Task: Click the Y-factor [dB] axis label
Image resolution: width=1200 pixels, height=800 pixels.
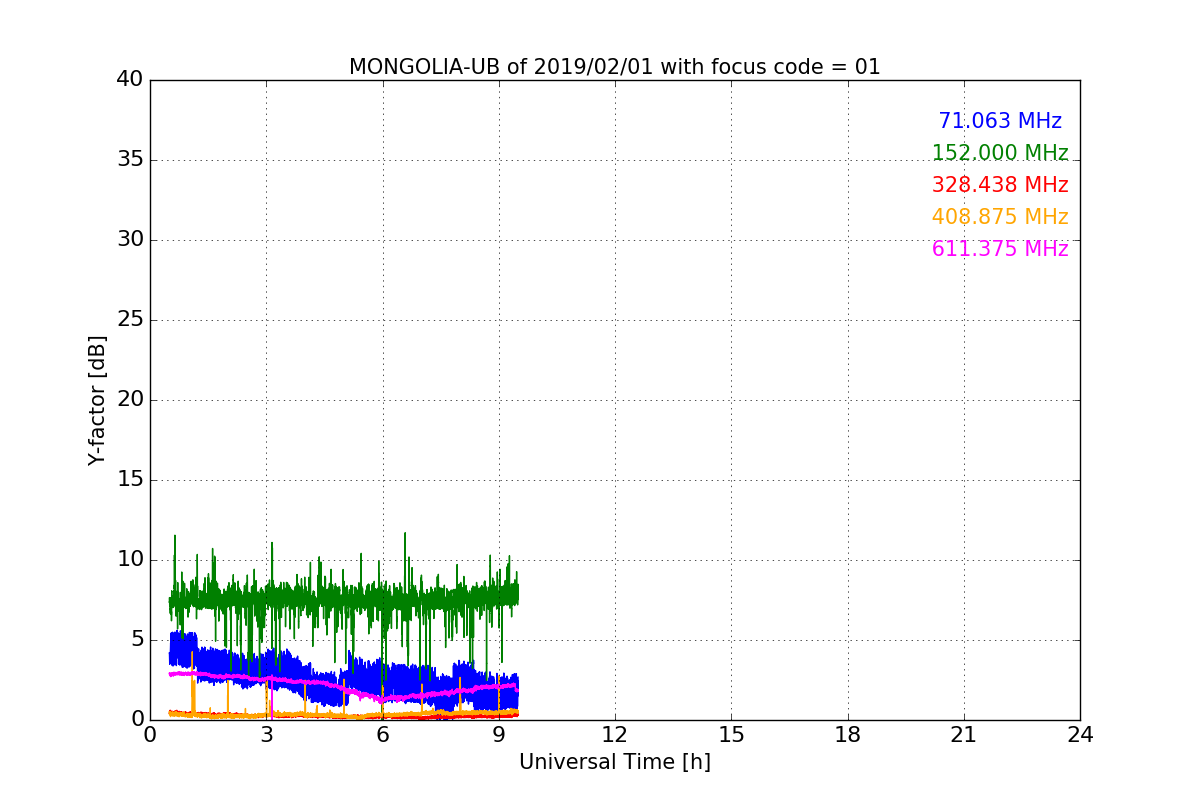Action: tap(97, 400)
